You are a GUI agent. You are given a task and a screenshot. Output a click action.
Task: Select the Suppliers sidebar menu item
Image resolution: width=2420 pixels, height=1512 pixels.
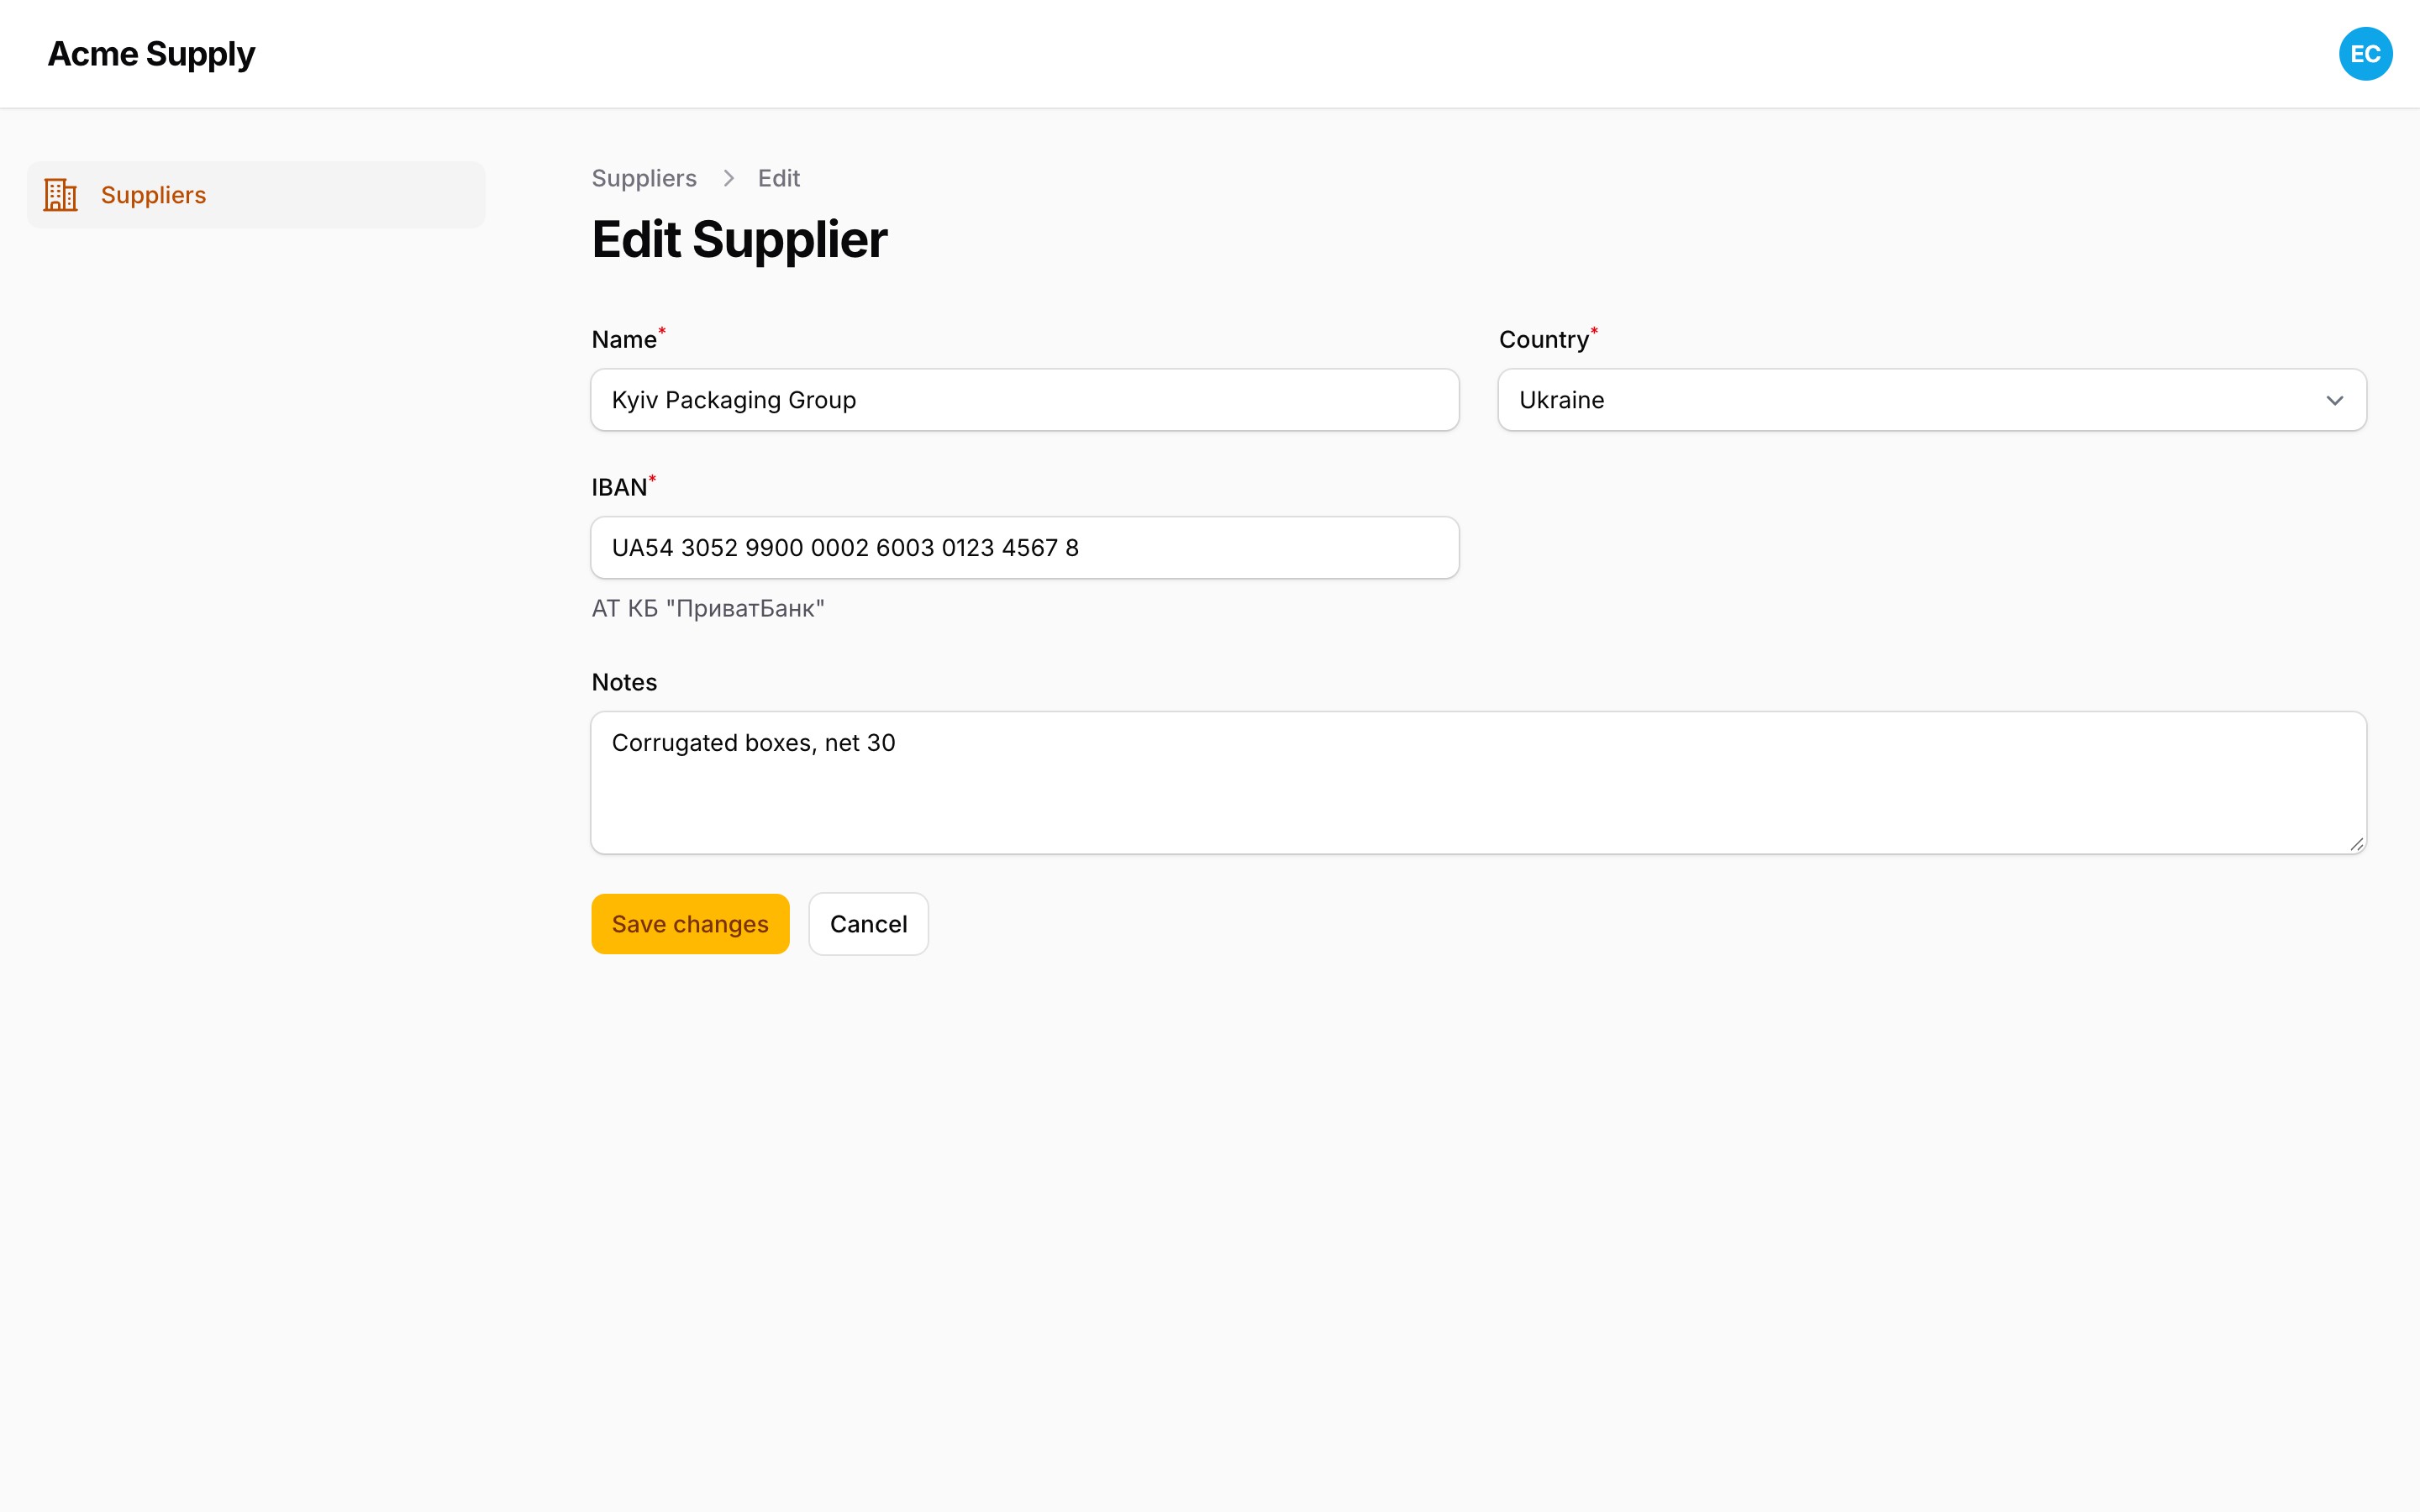256,195
